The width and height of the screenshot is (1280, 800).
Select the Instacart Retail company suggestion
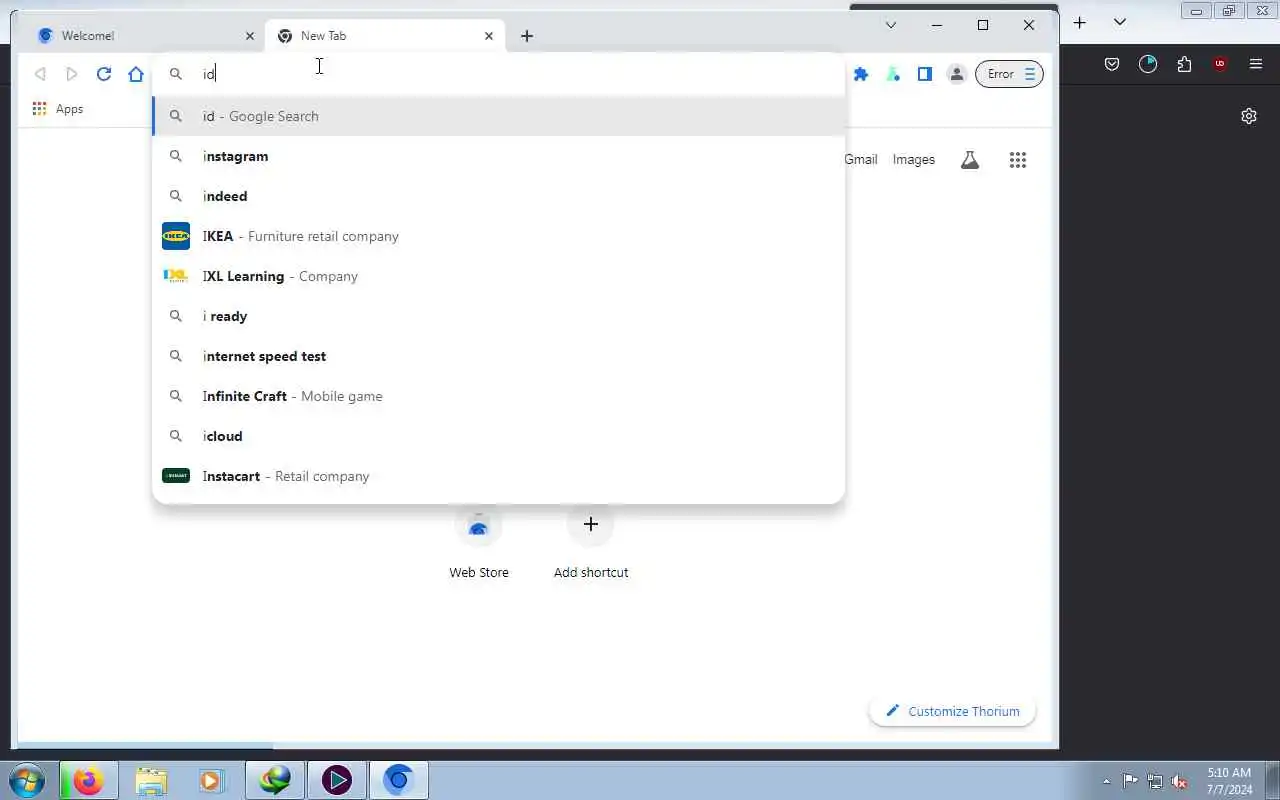(498, 476)
